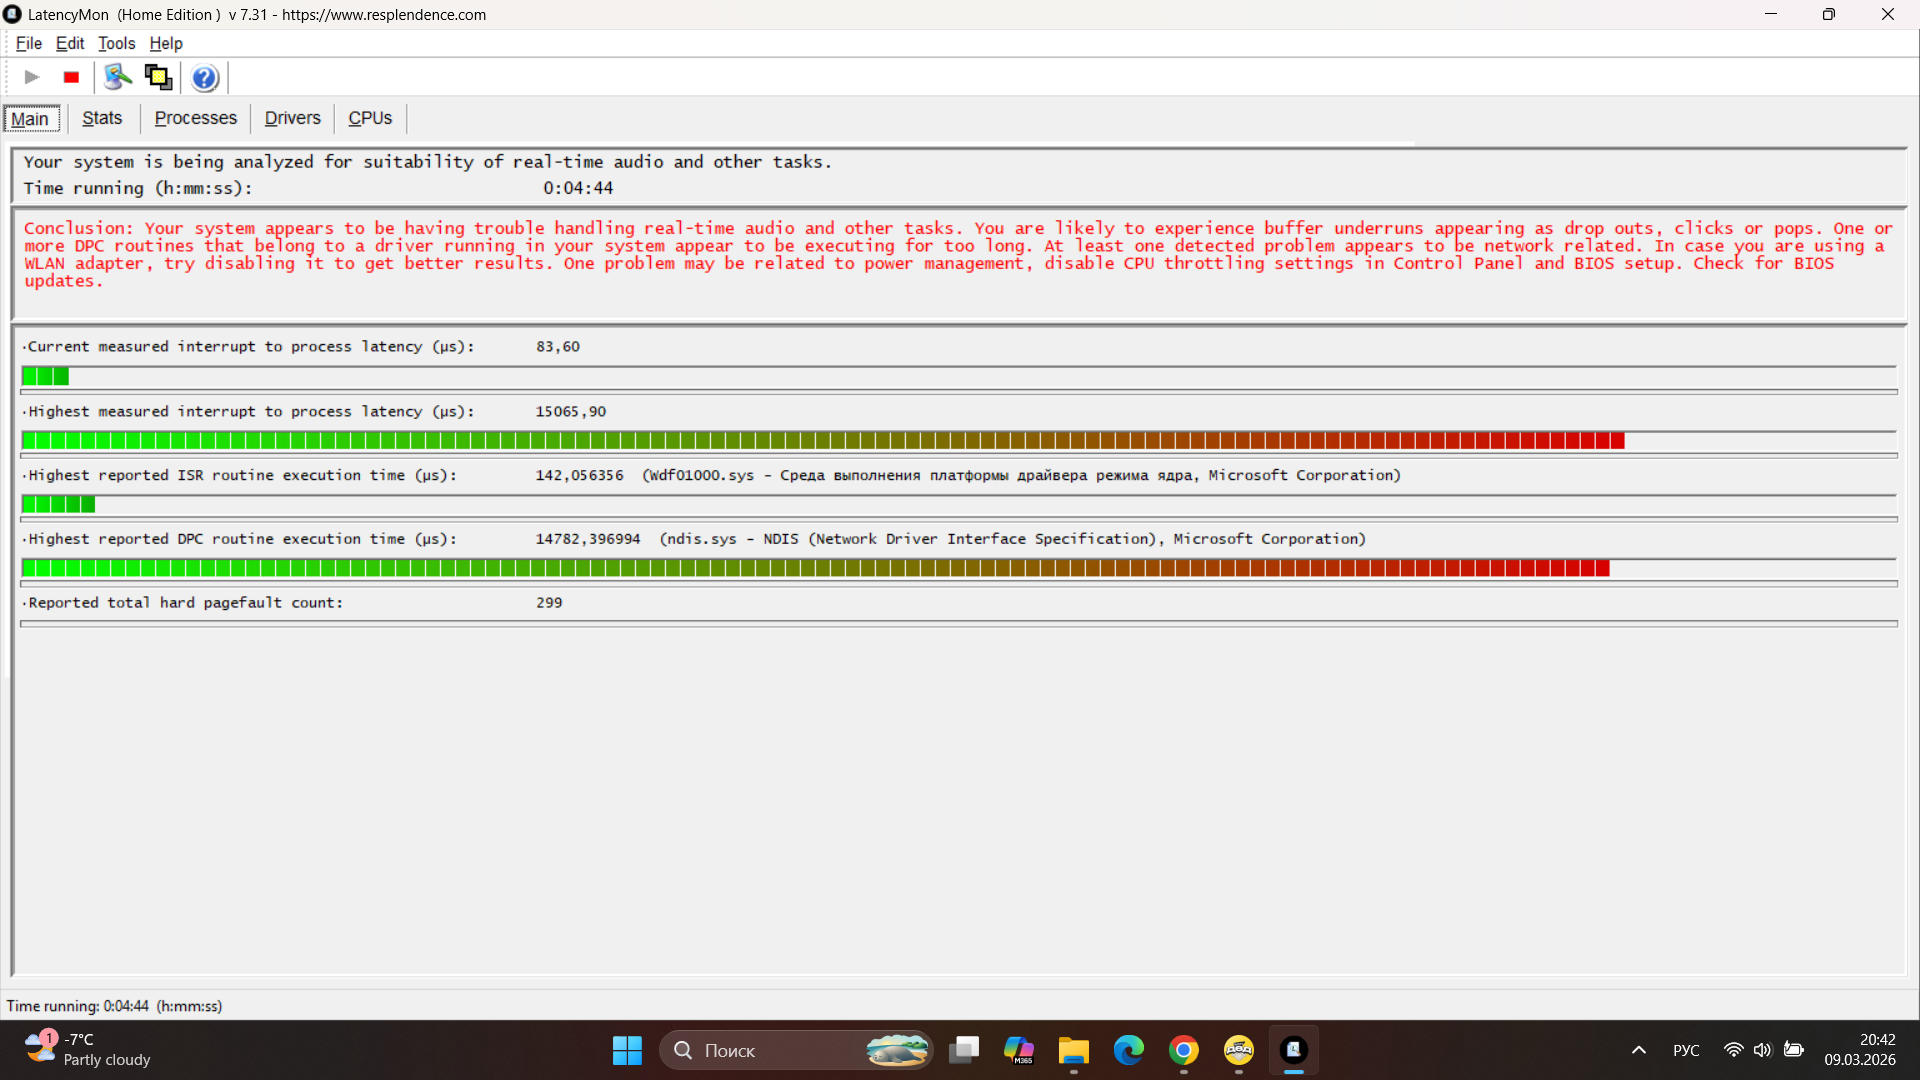Screen dimensions: 1920x1080
Task: Click the ISR routine execution time bar
Action: click(958, 504)
